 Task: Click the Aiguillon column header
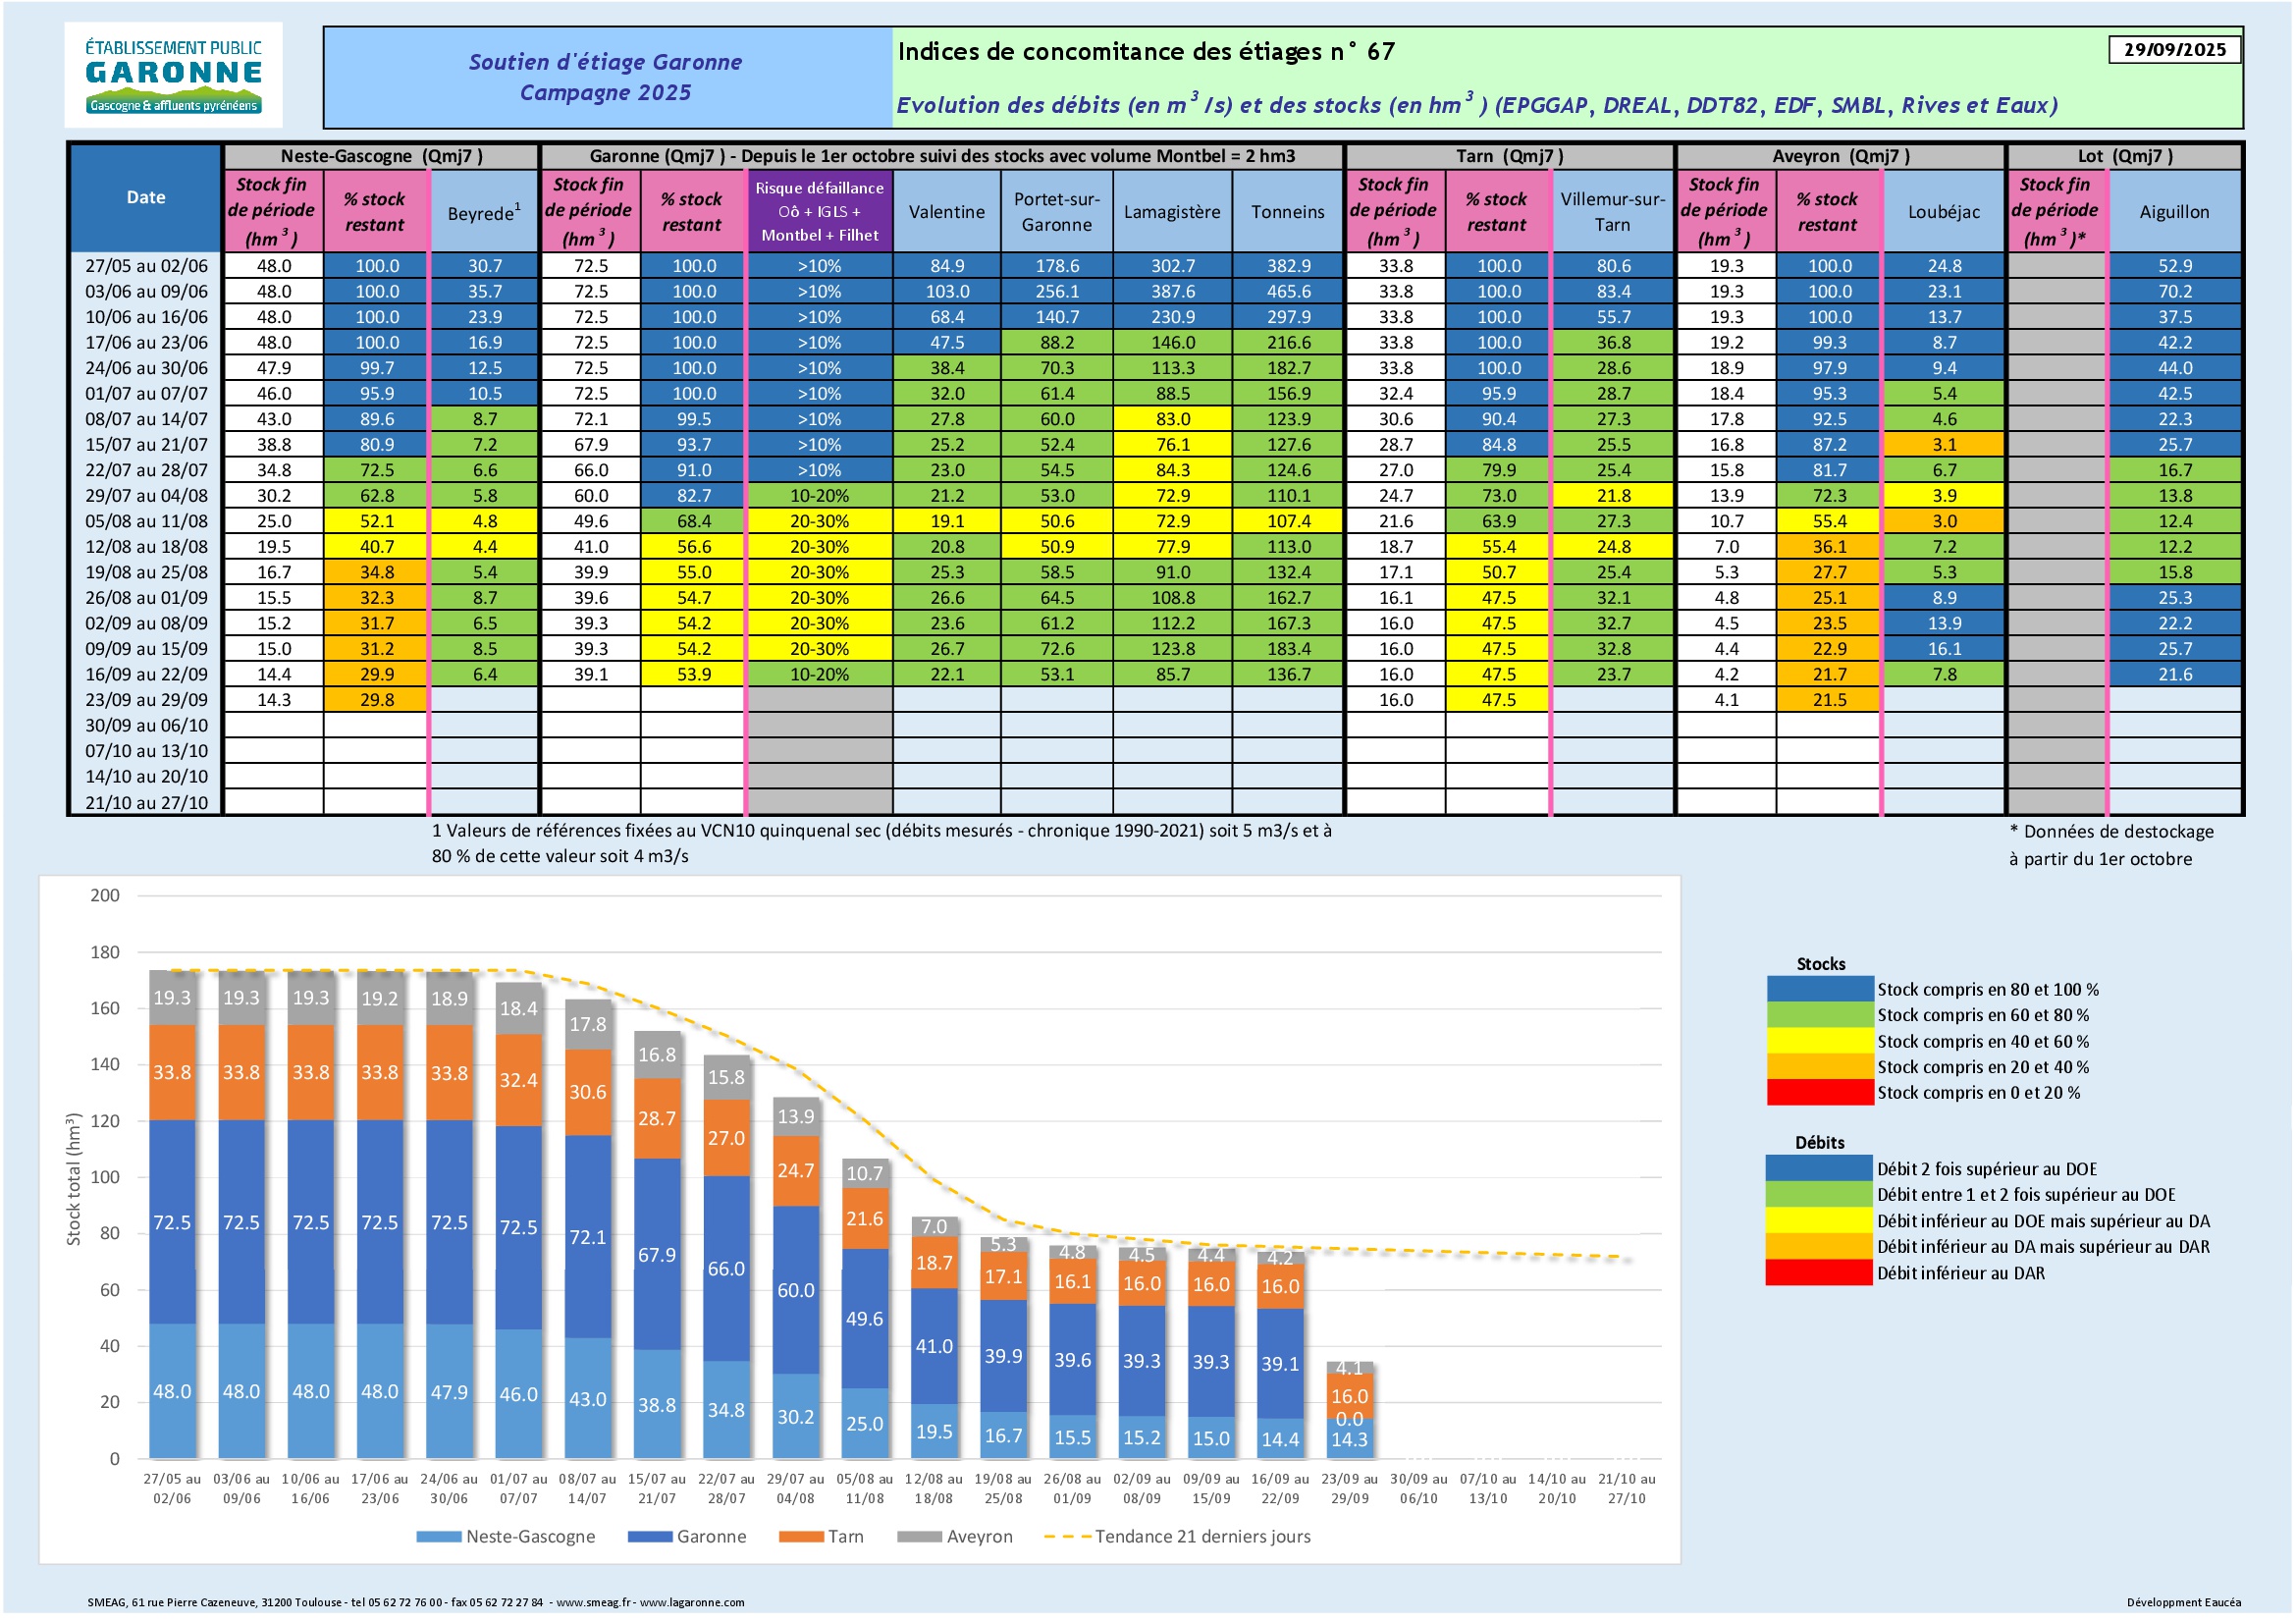[x=2173, y=212]
